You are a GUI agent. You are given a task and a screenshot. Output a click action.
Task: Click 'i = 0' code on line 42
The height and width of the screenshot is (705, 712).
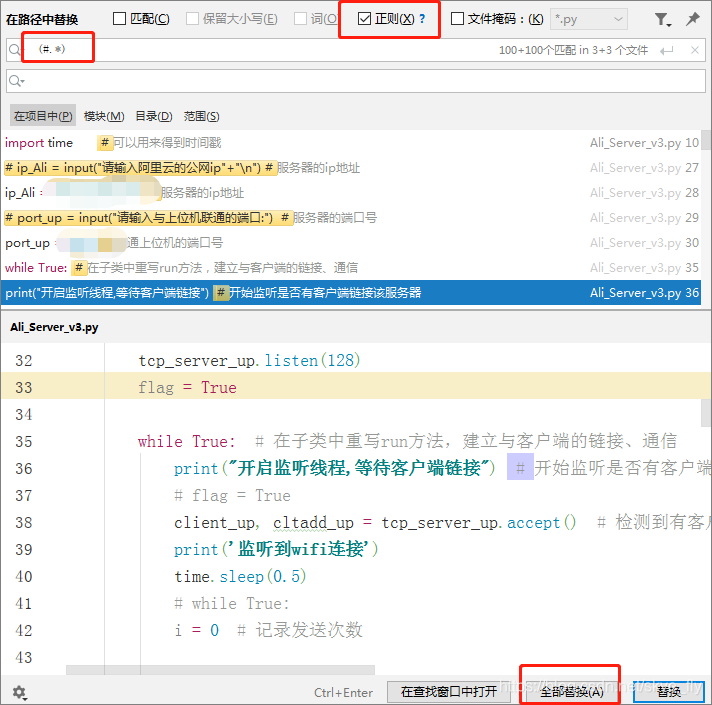[197, 631]
